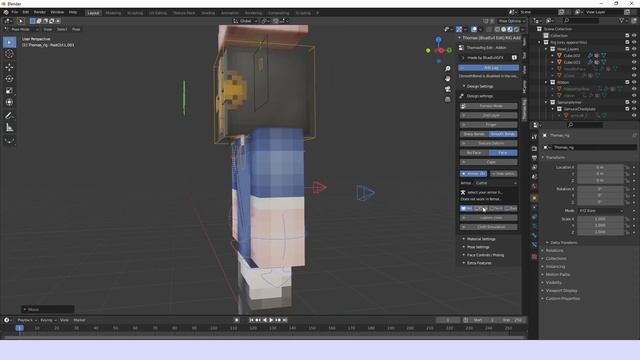The height and width of the screenshot is (360, 640).
Task: Open timeline Playback menu
Action: pyautogui.click(x=27, y=320)
